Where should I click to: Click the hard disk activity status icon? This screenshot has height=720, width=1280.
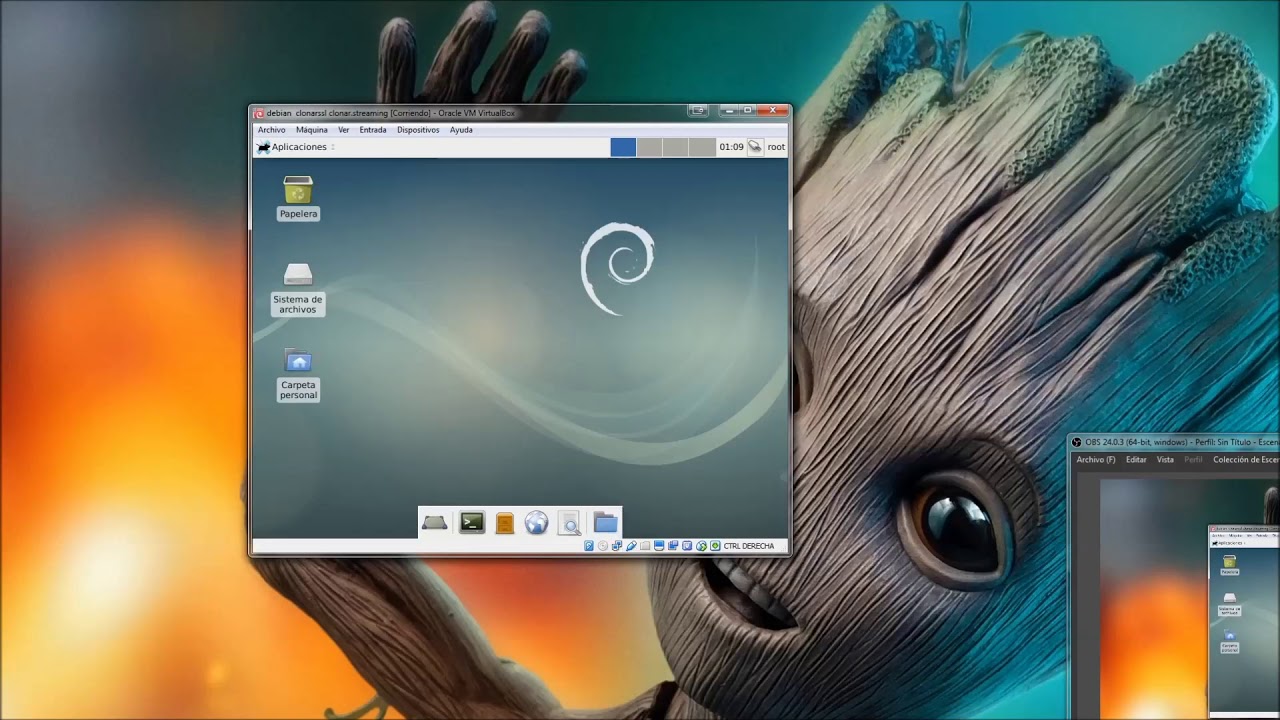[589, 546]
